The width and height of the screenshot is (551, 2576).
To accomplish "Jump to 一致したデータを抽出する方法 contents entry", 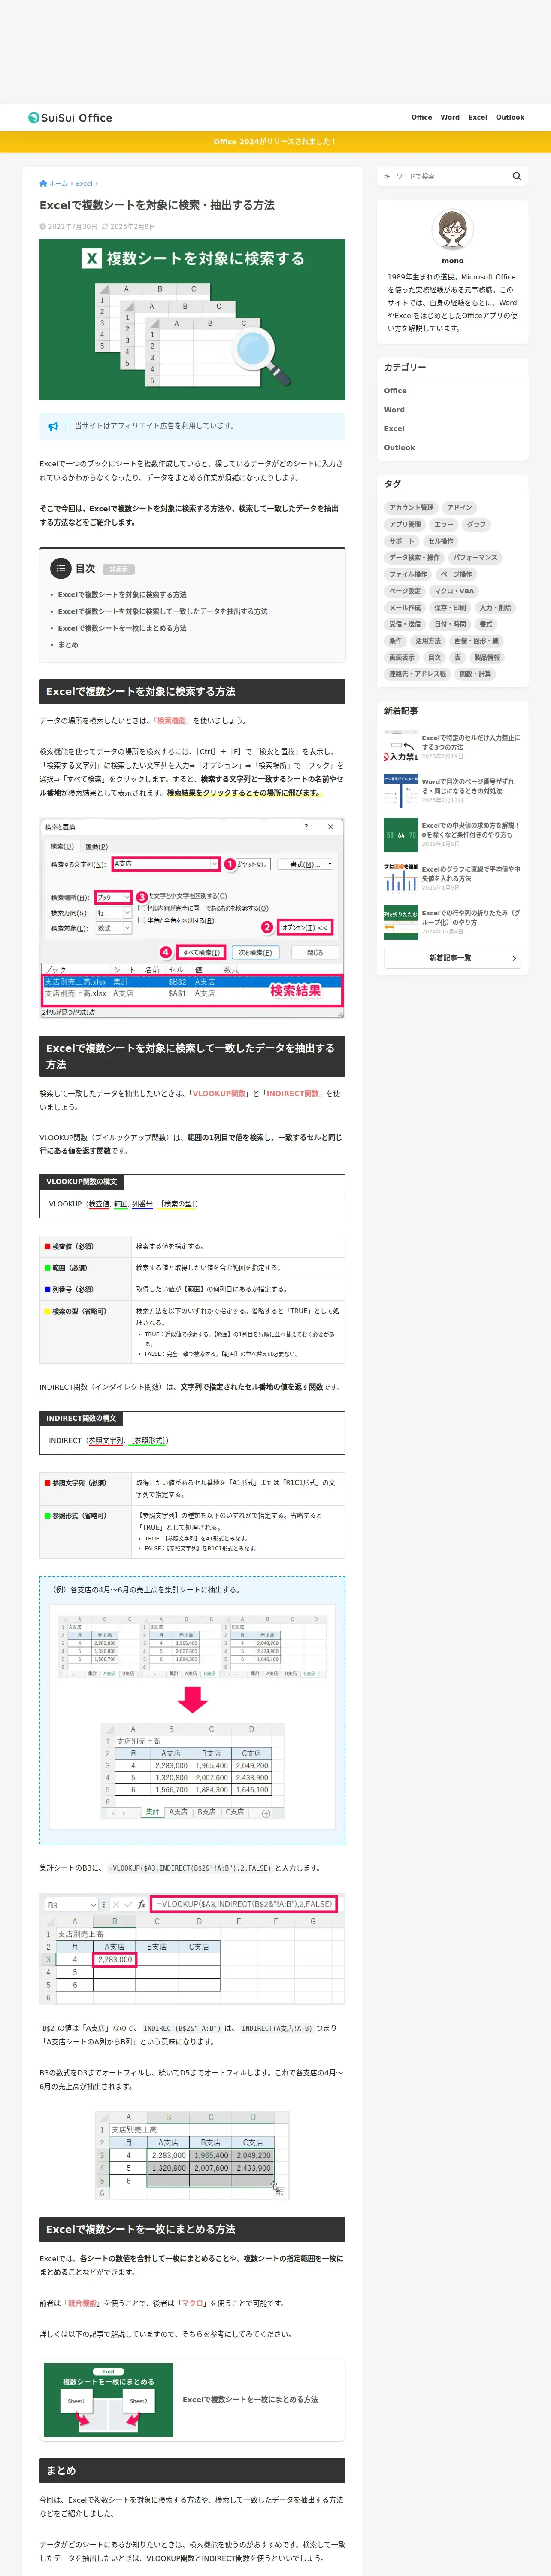I will 162,612.
